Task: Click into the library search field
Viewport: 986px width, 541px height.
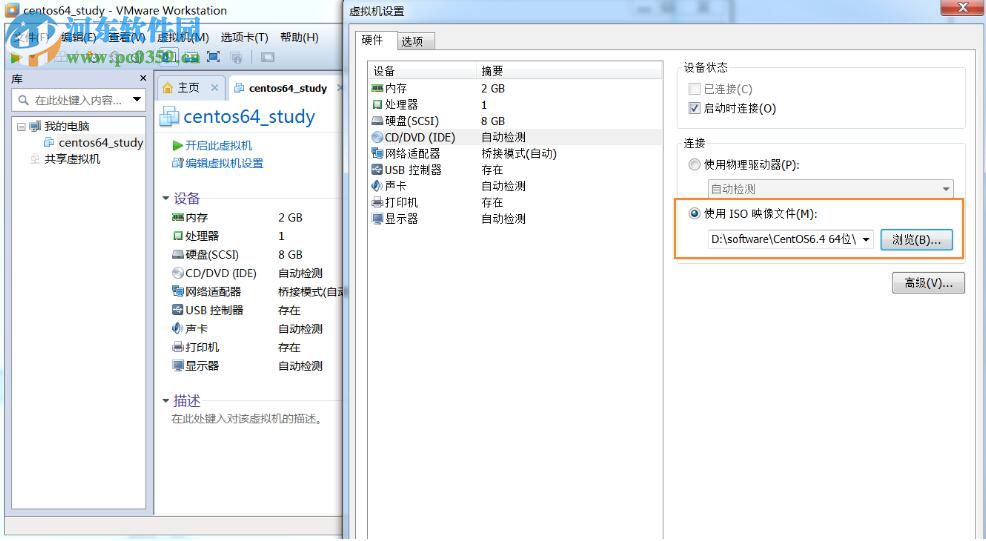Action: (80, 100)
